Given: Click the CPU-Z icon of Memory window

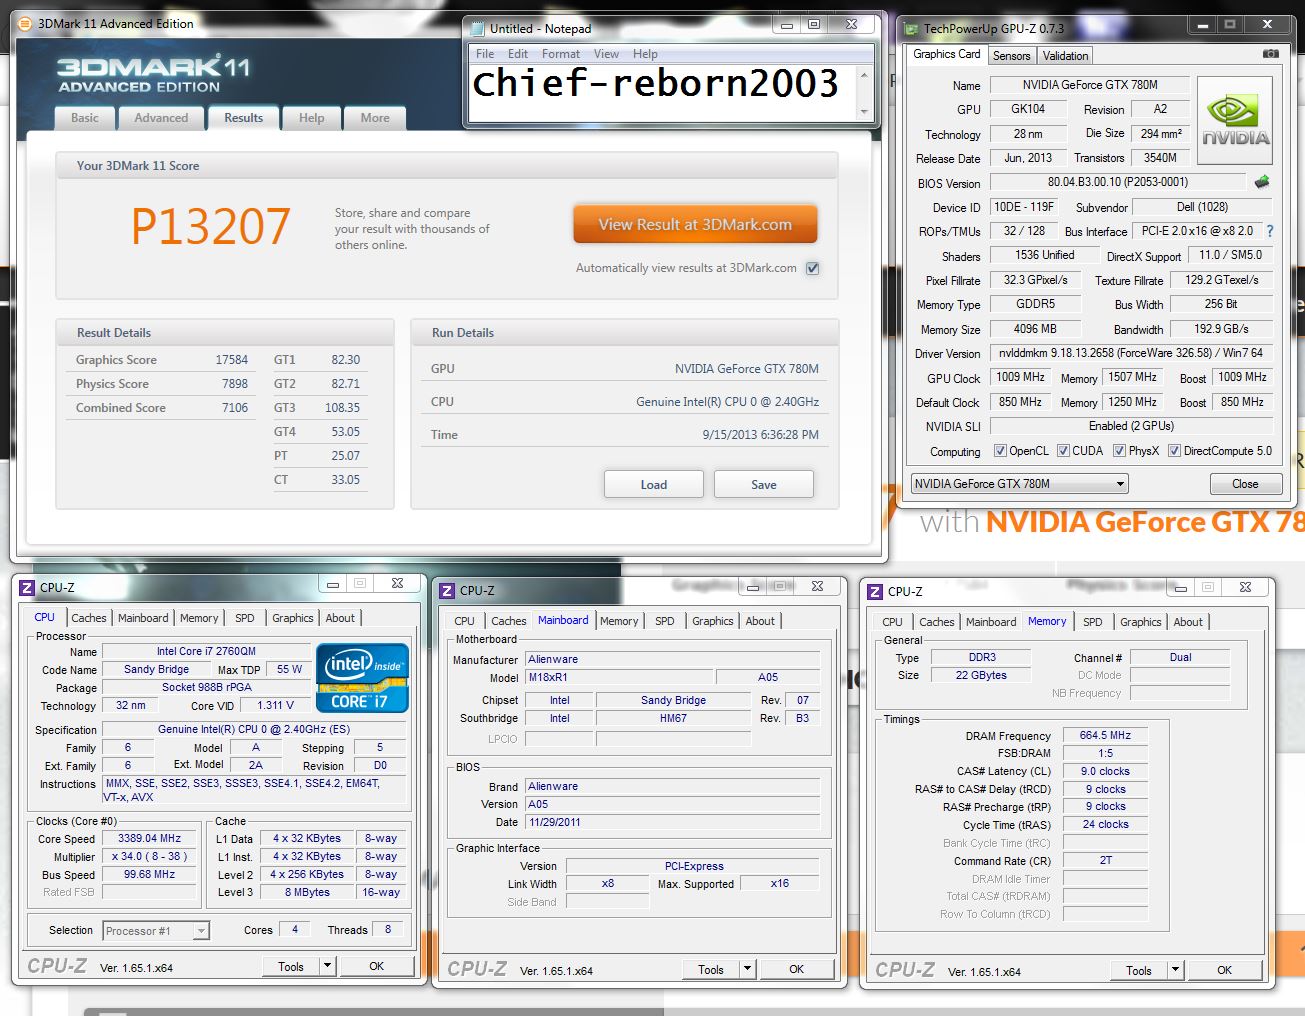Looking at the screenshot, I should tap(875, 592).
